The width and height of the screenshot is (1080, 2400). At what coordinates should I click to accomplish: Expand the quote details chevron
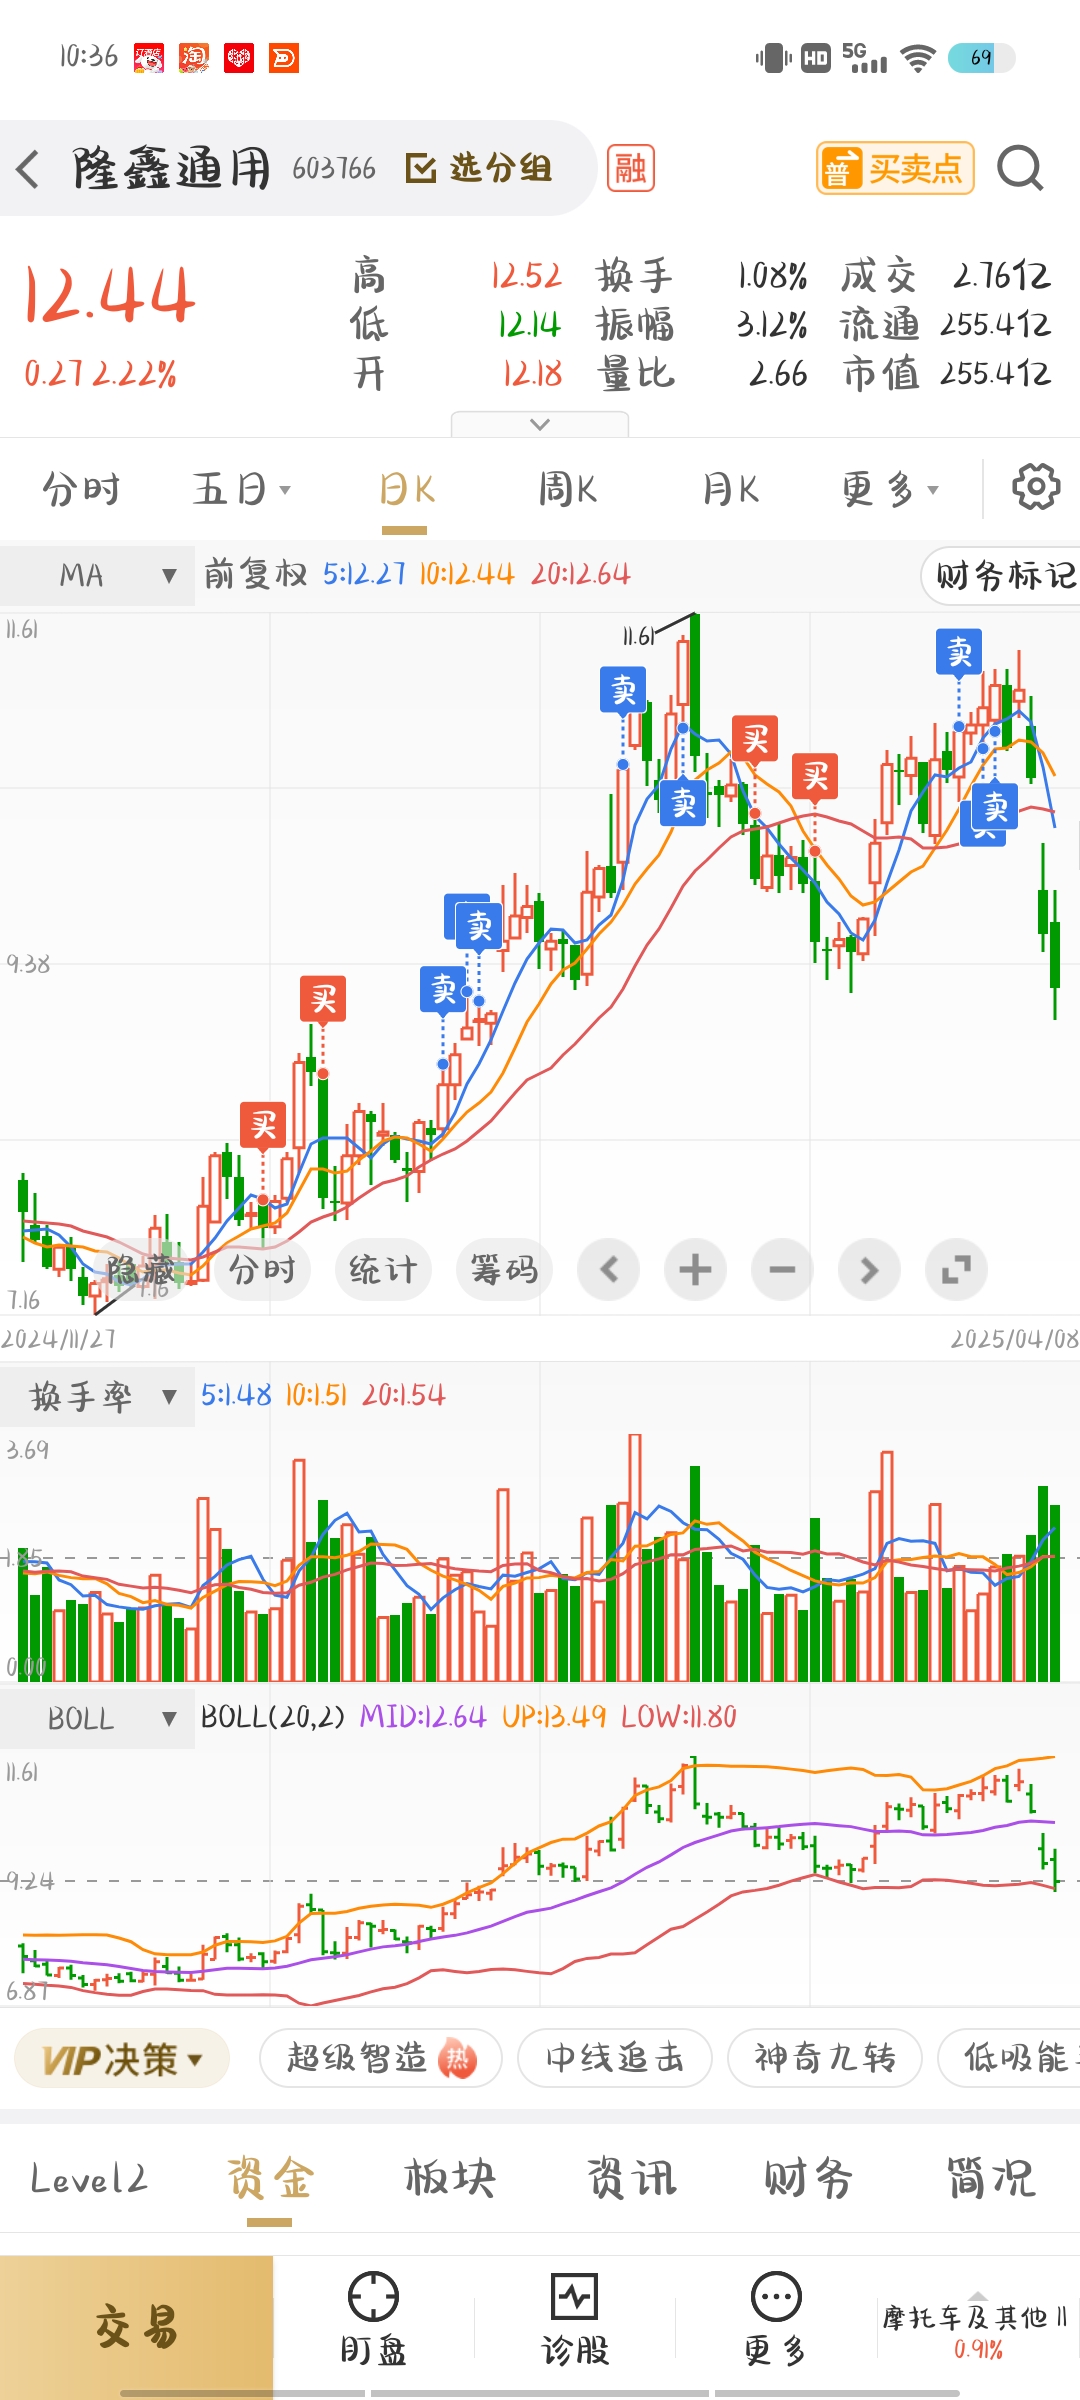tap(540, 424)
